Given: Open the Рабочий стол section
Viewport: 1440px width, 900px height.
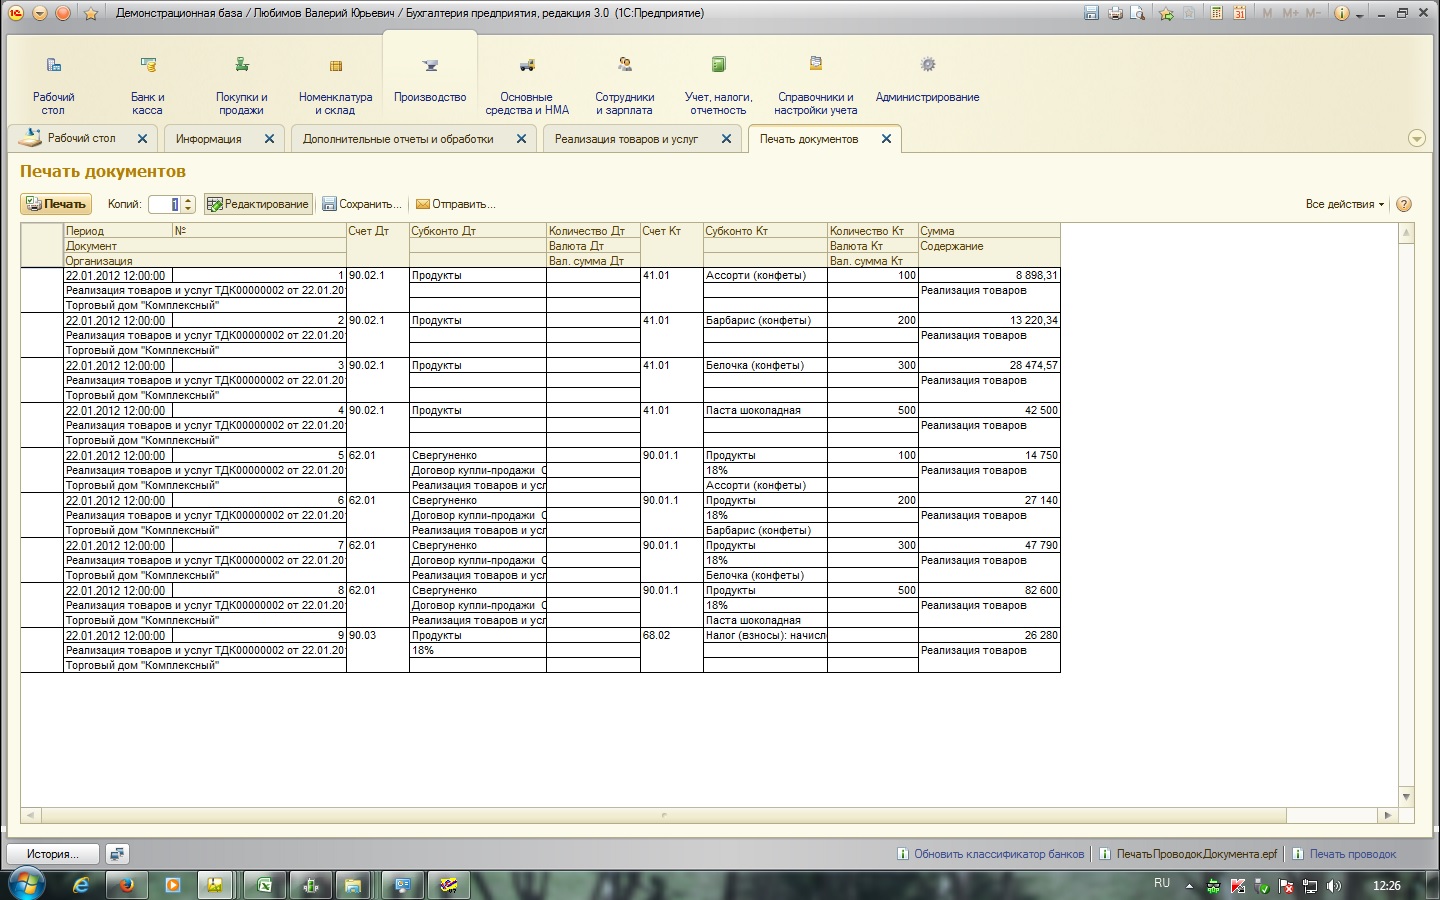Looking at the screenshot, I should pos(53,87).
